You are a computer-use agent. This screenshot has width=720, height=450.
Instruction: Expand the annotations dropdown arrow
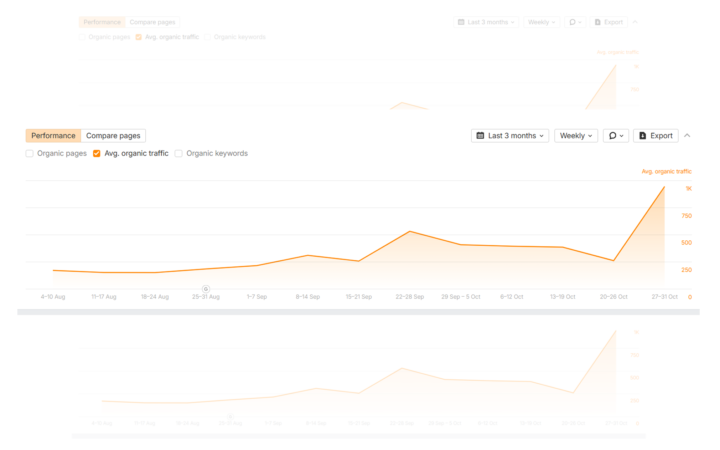click(621, 136)
